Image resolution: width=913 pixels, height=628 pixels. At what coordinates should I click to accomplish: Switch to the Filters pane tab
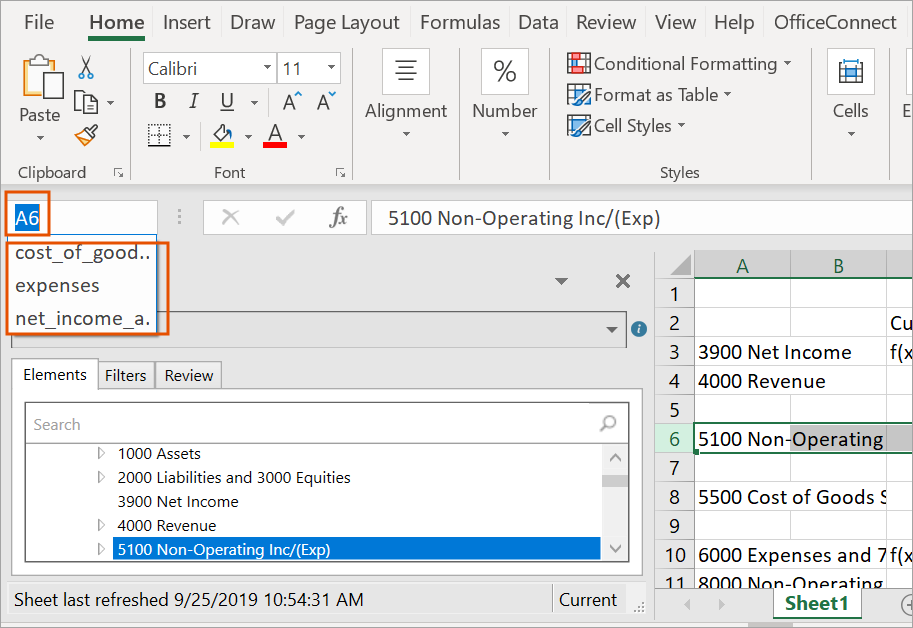pos(125,376)
